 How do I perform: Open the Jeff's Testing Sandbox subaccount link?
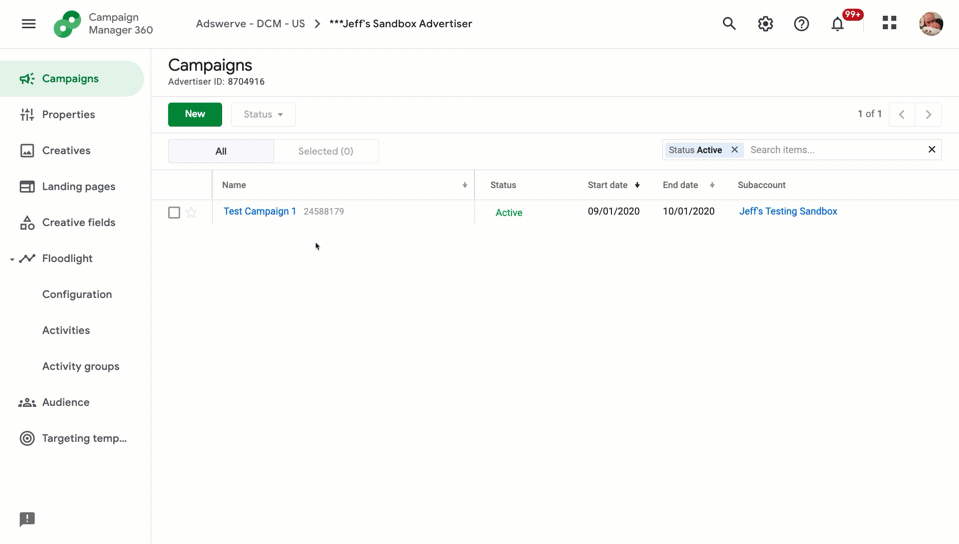click(788, 211)
